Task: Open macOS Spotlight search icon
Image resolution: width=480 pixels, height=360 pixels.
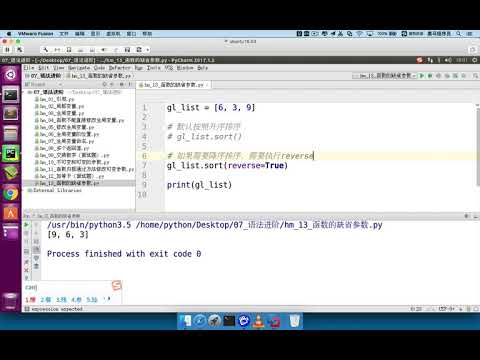Action: (459, 34)
